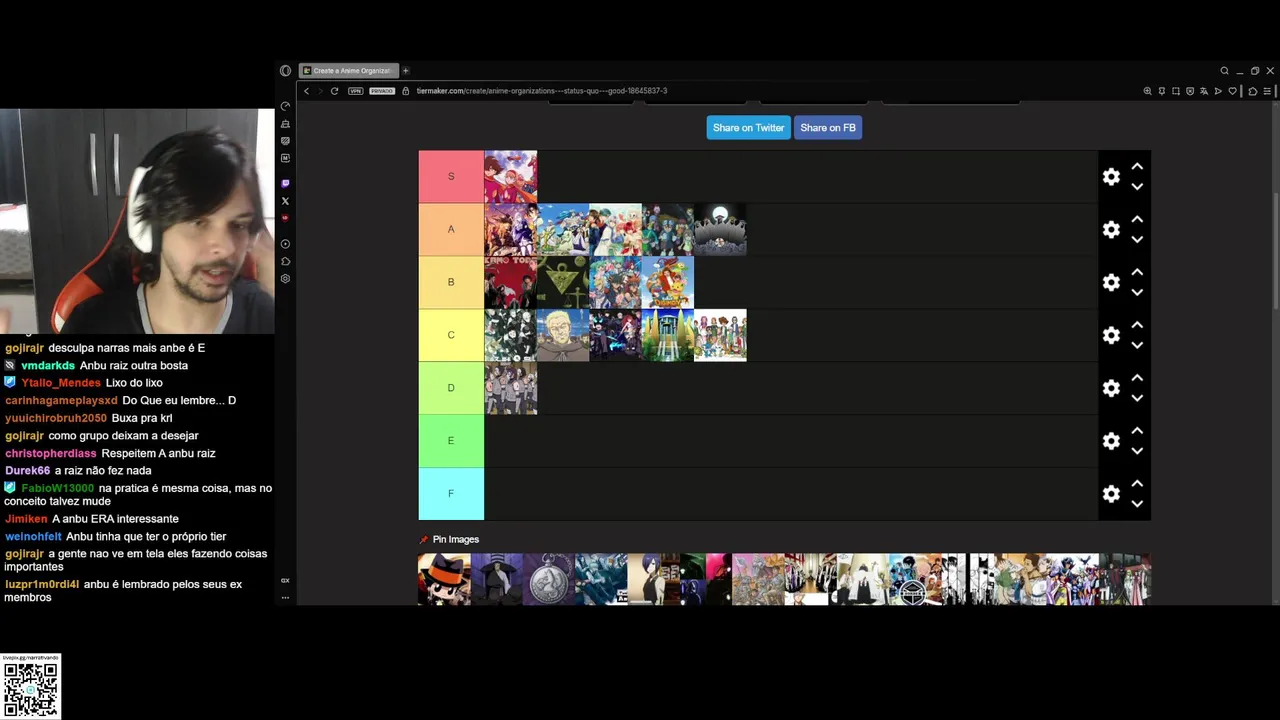
Task: Open a new browser tab
Action: tap(406, 71)
